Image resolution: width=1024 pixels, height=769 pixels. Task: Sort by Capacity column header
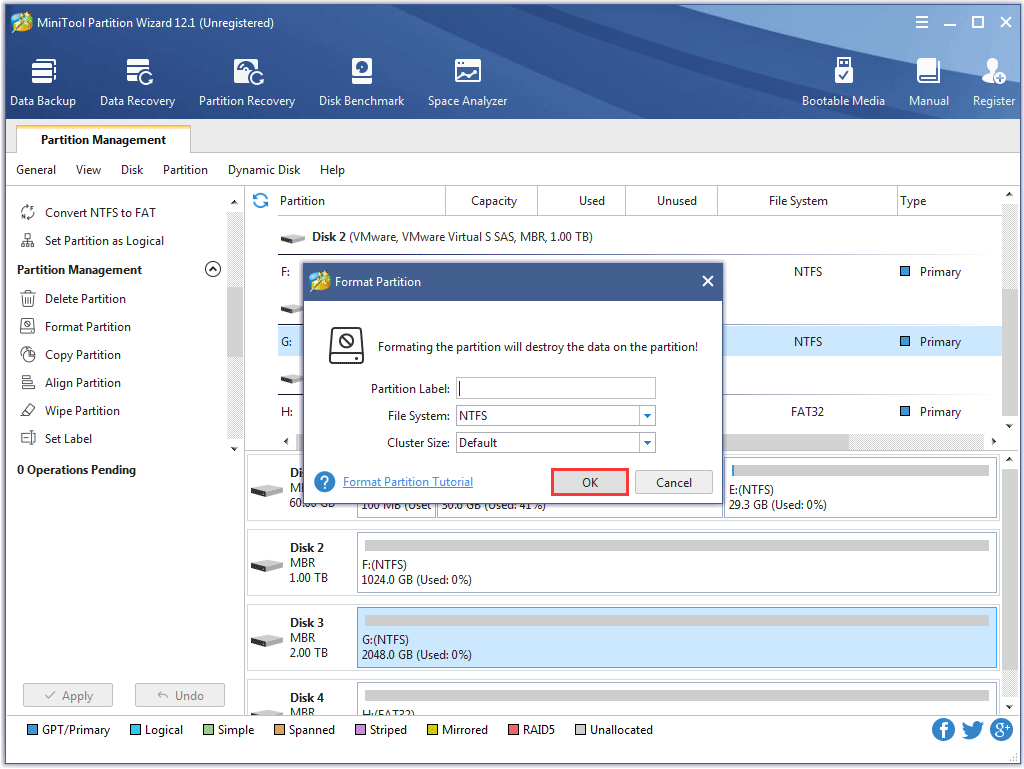(x=494, y=200)
